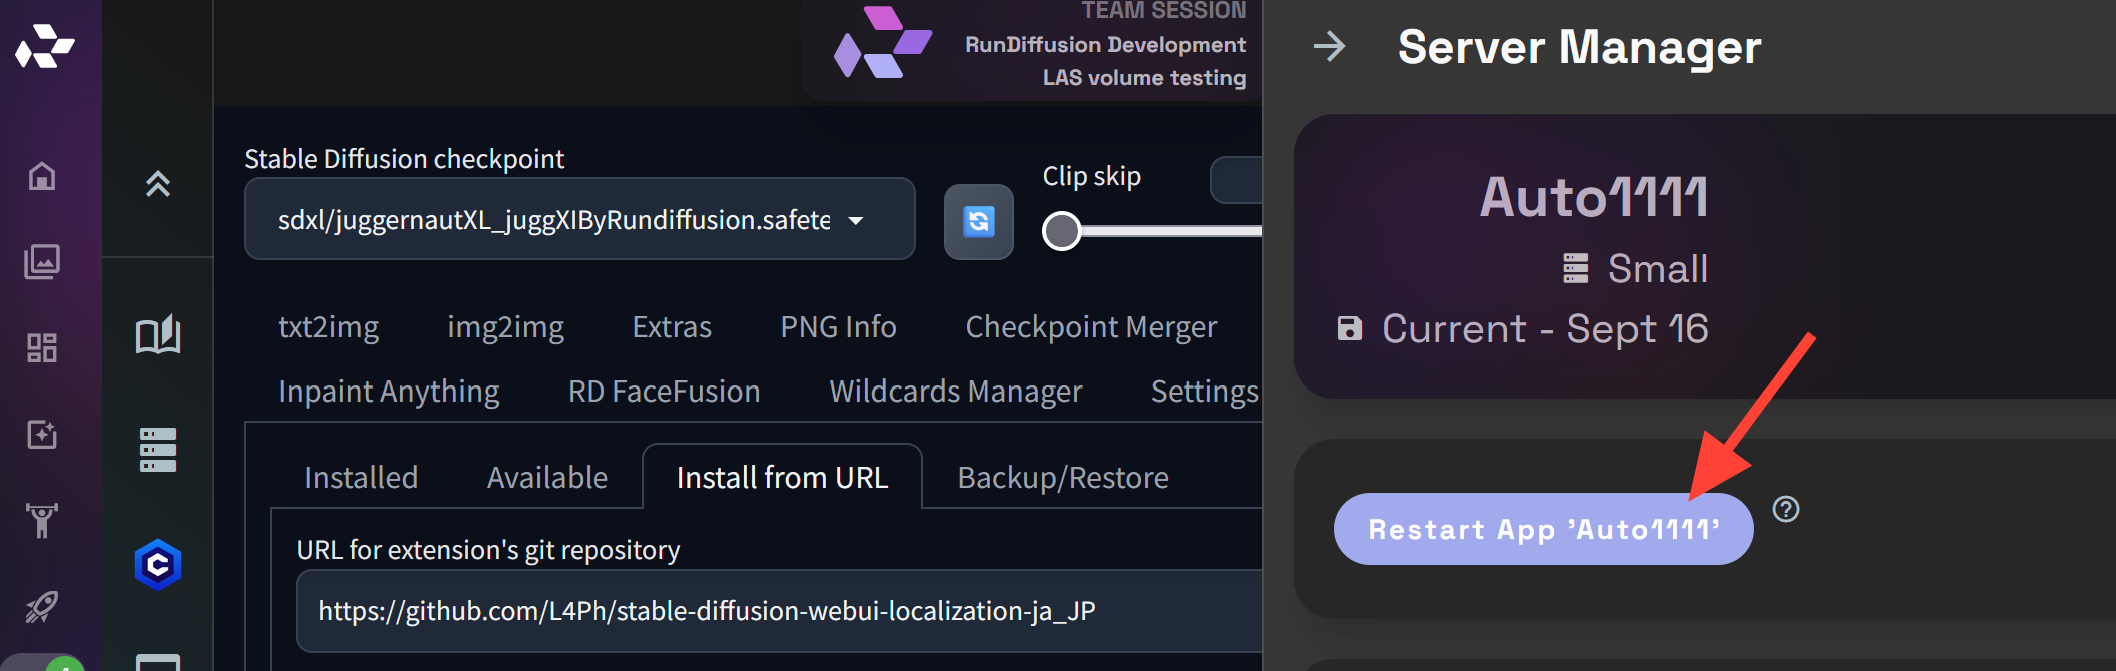
Task: Open the Checkpoint Merger tab
Action: pyautogui.click(x=1091, y=327)
